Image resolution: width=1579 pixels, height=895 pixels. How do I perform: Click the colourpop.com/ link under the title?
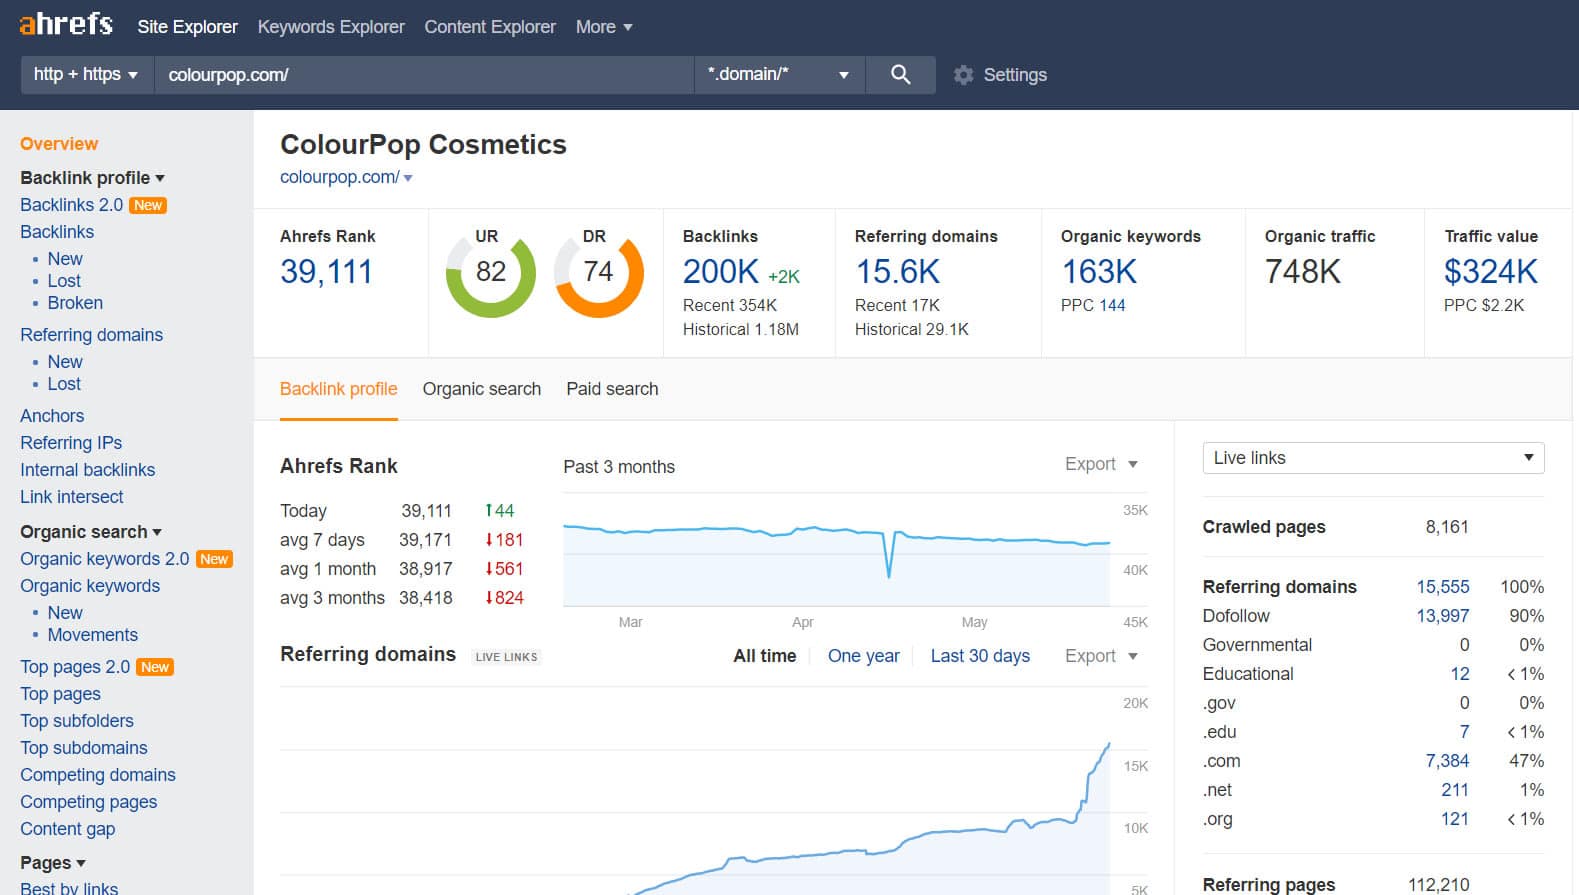(340, 177)
